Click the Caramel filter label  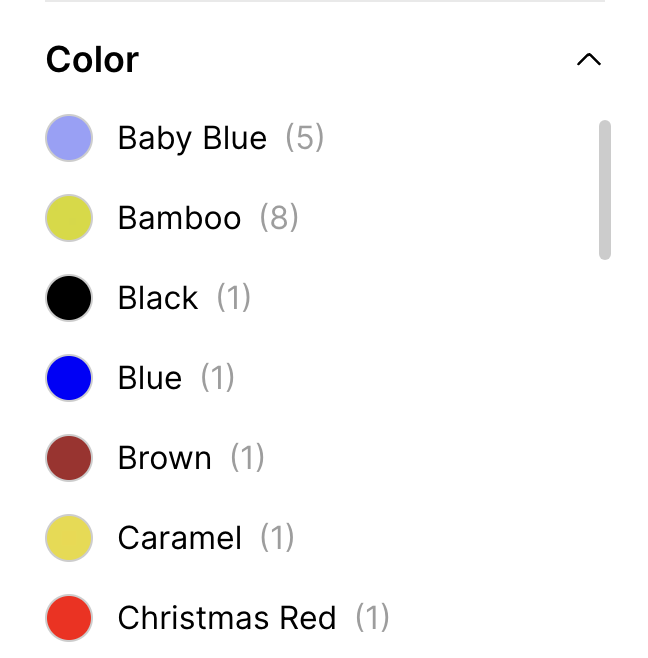pos(180,538)
